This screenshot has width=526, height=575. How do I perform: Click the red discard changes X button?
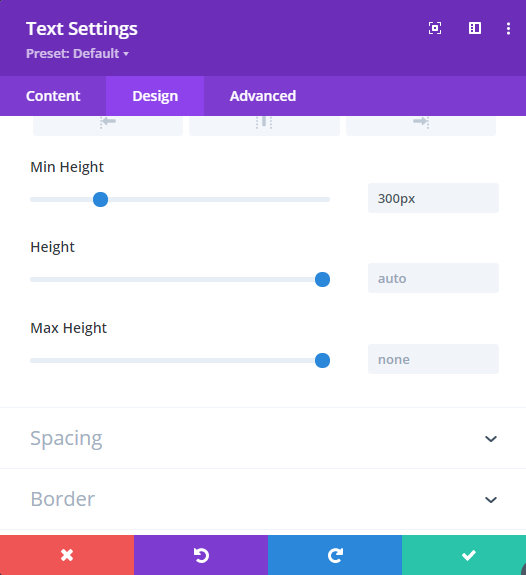point(67,555)
